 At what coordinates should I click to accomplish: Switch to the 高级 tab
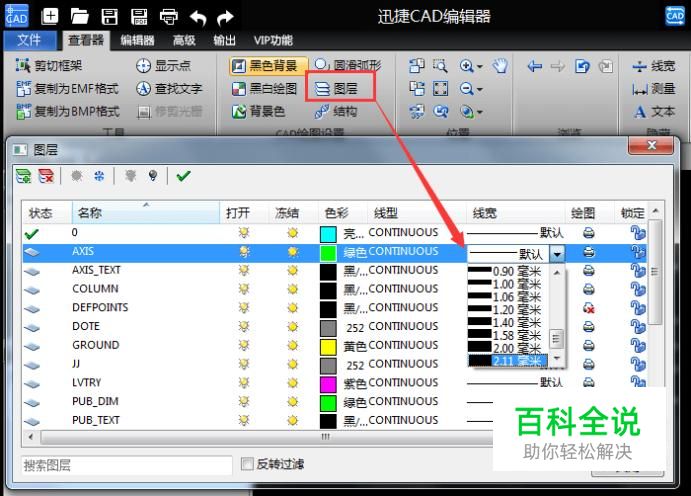184,41
